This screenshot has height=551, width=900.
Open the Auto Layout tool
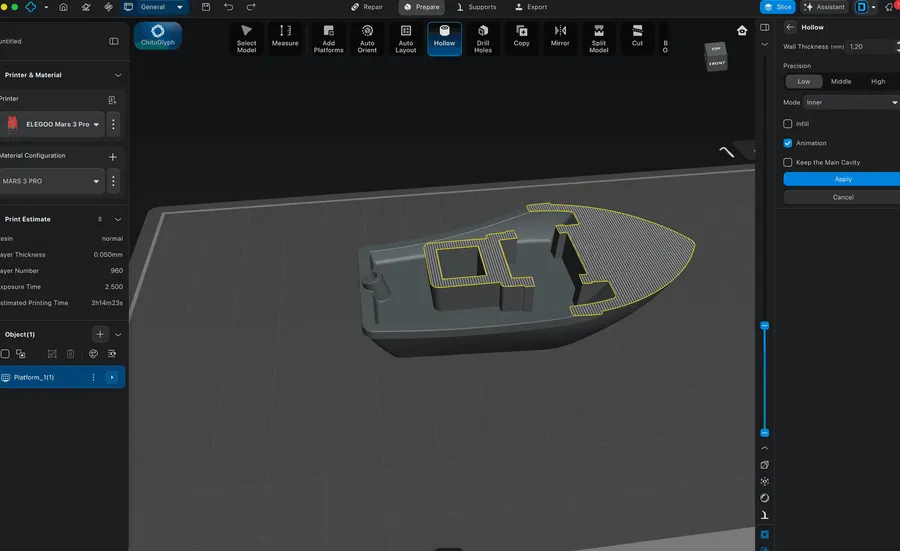[x=406, y=38]
